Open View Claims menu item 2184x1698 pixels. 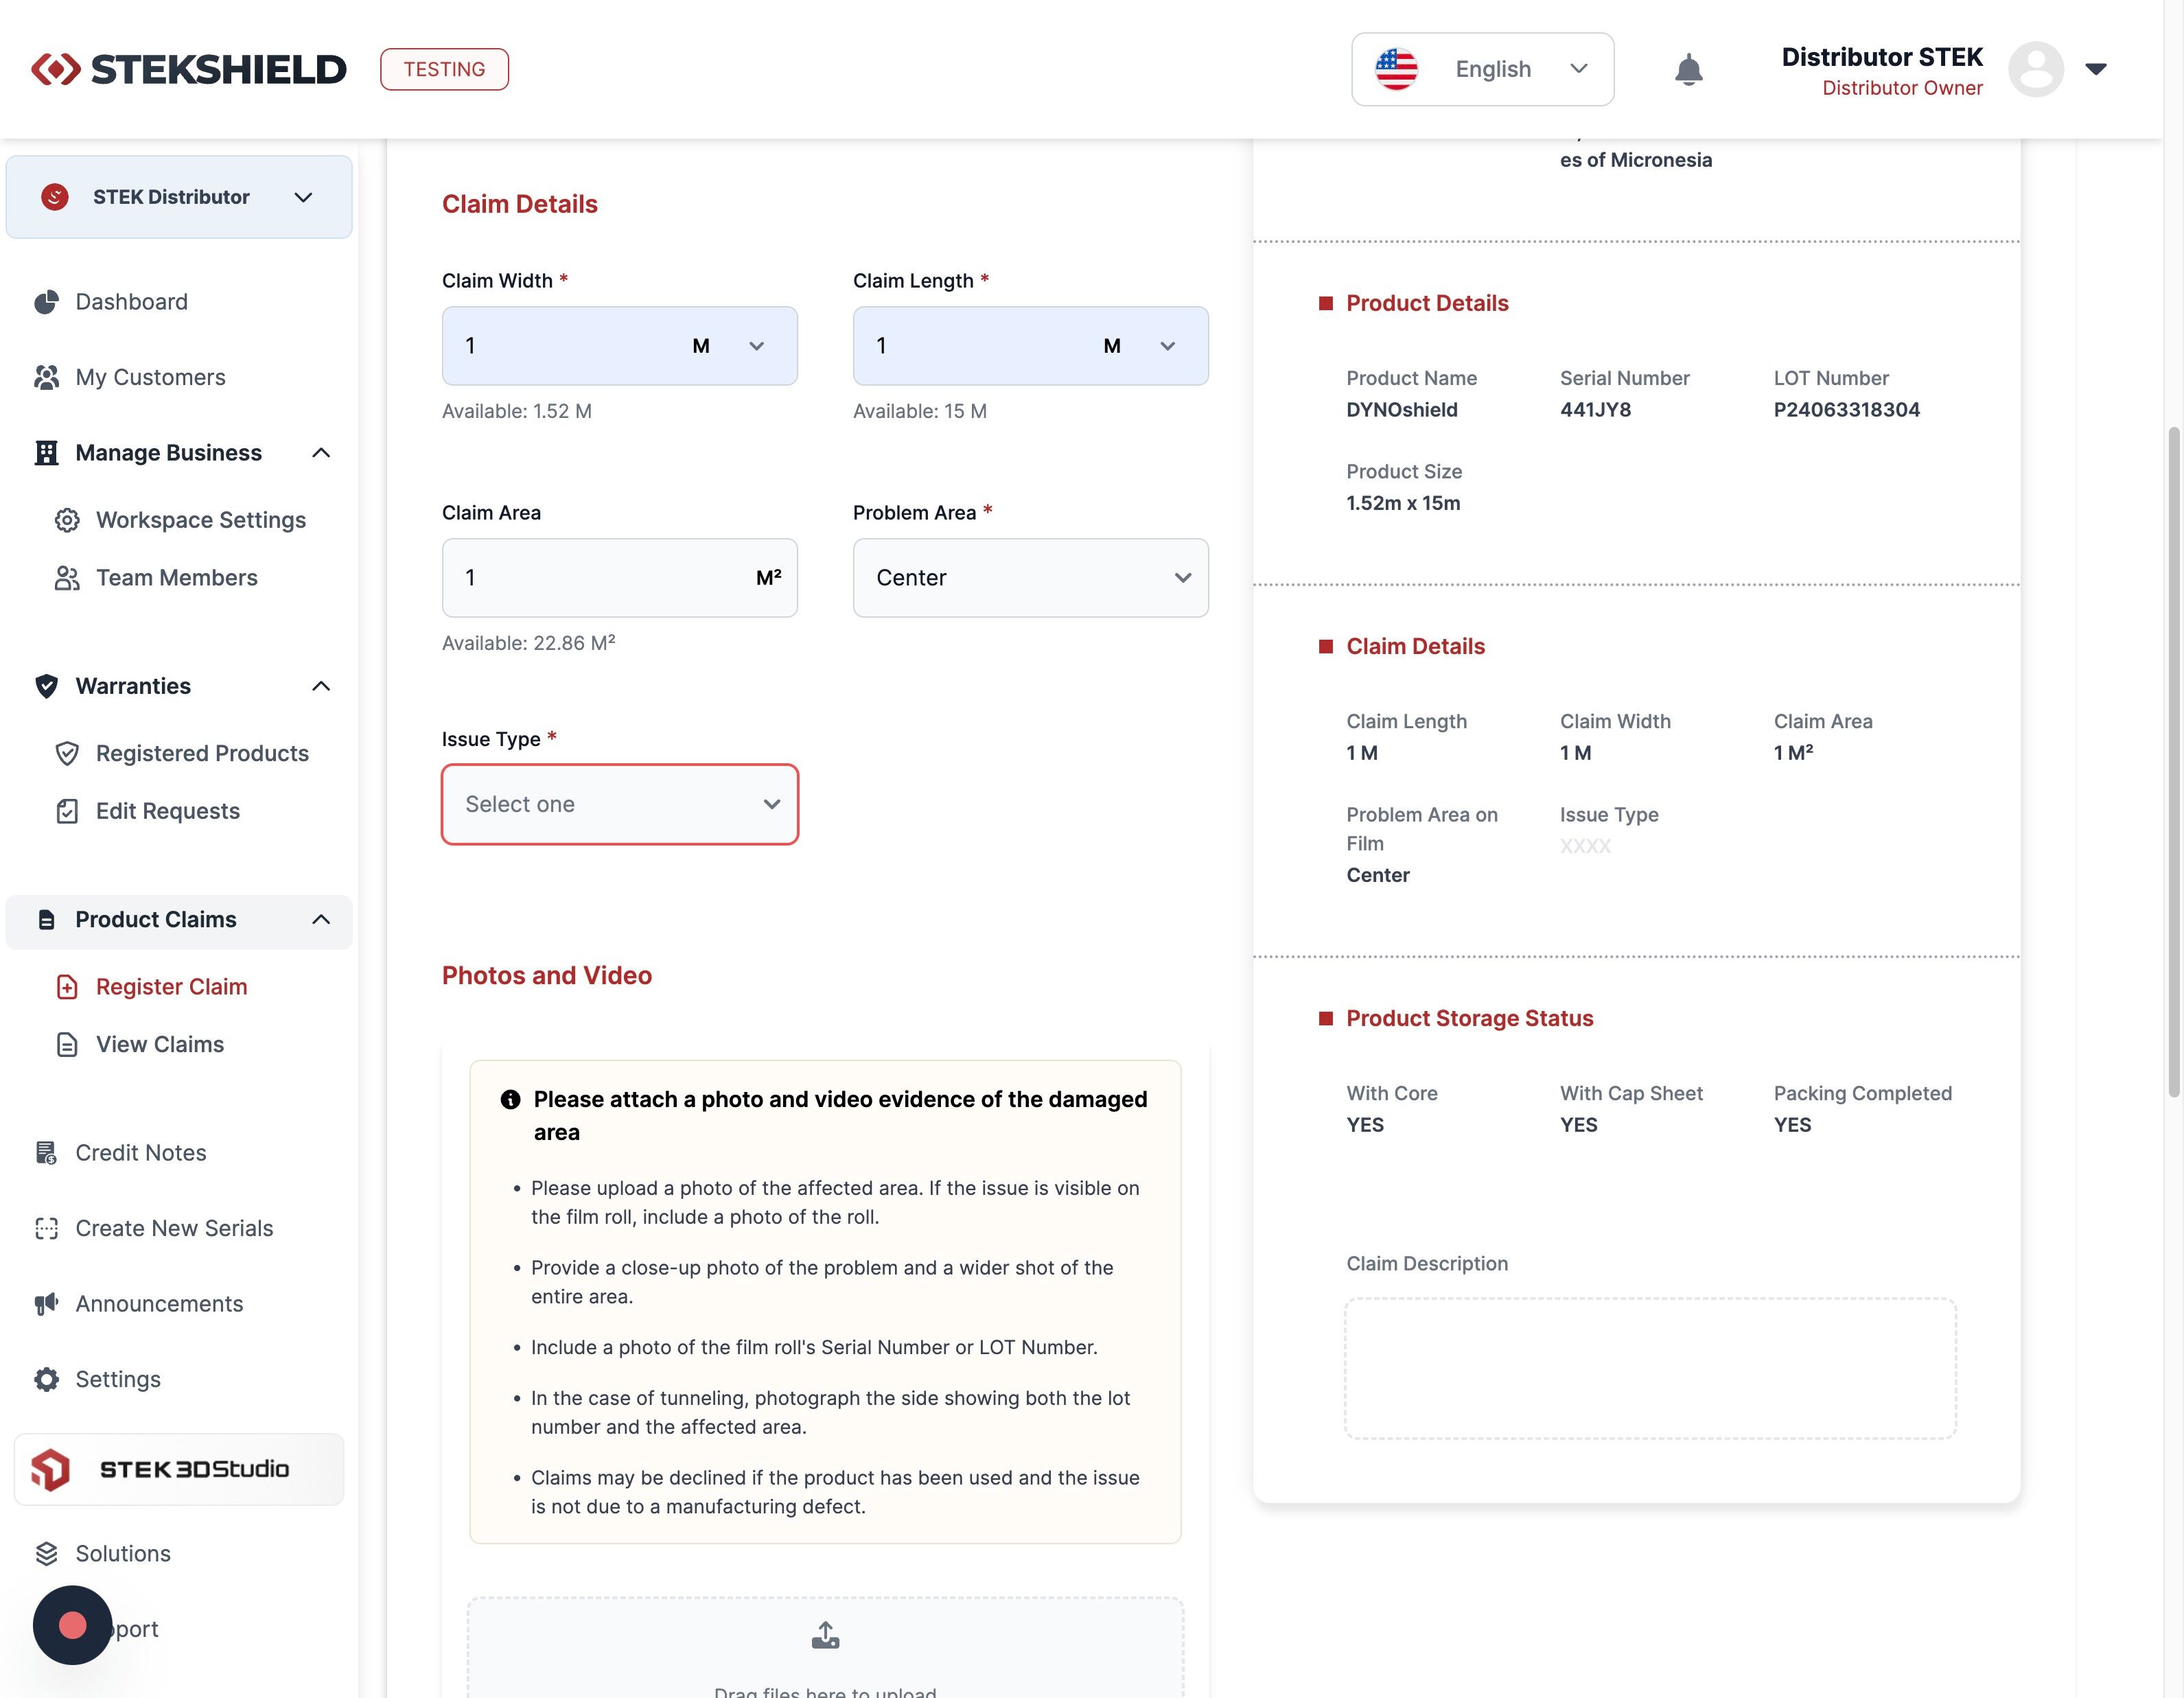160,1044
